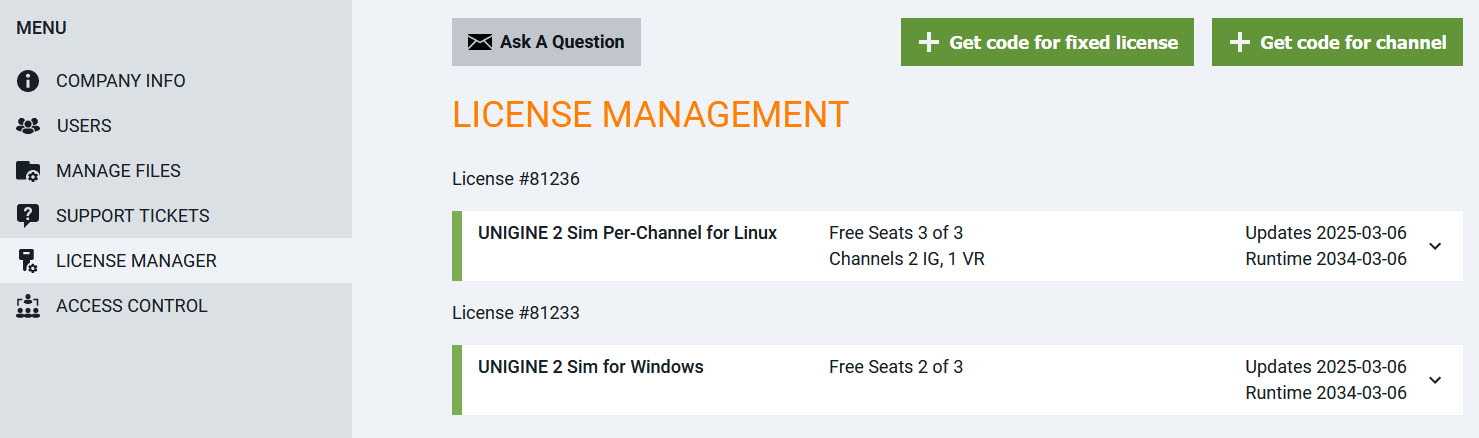Click the plus icon for channel code
This screenshot has height=438, width=1479.
pos(1239,42)
